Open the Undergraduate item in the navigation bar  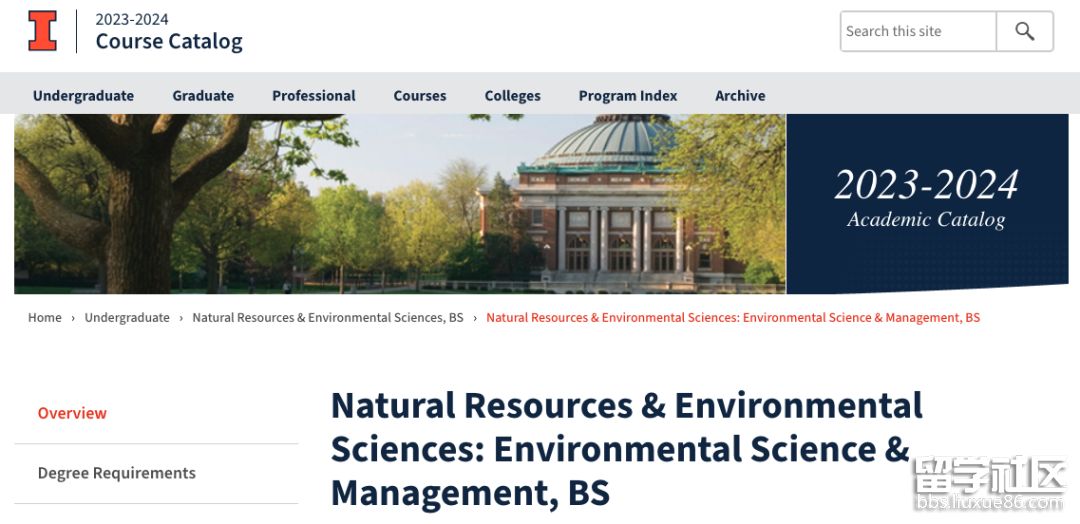pyautogui.click(x=83, y=96)
